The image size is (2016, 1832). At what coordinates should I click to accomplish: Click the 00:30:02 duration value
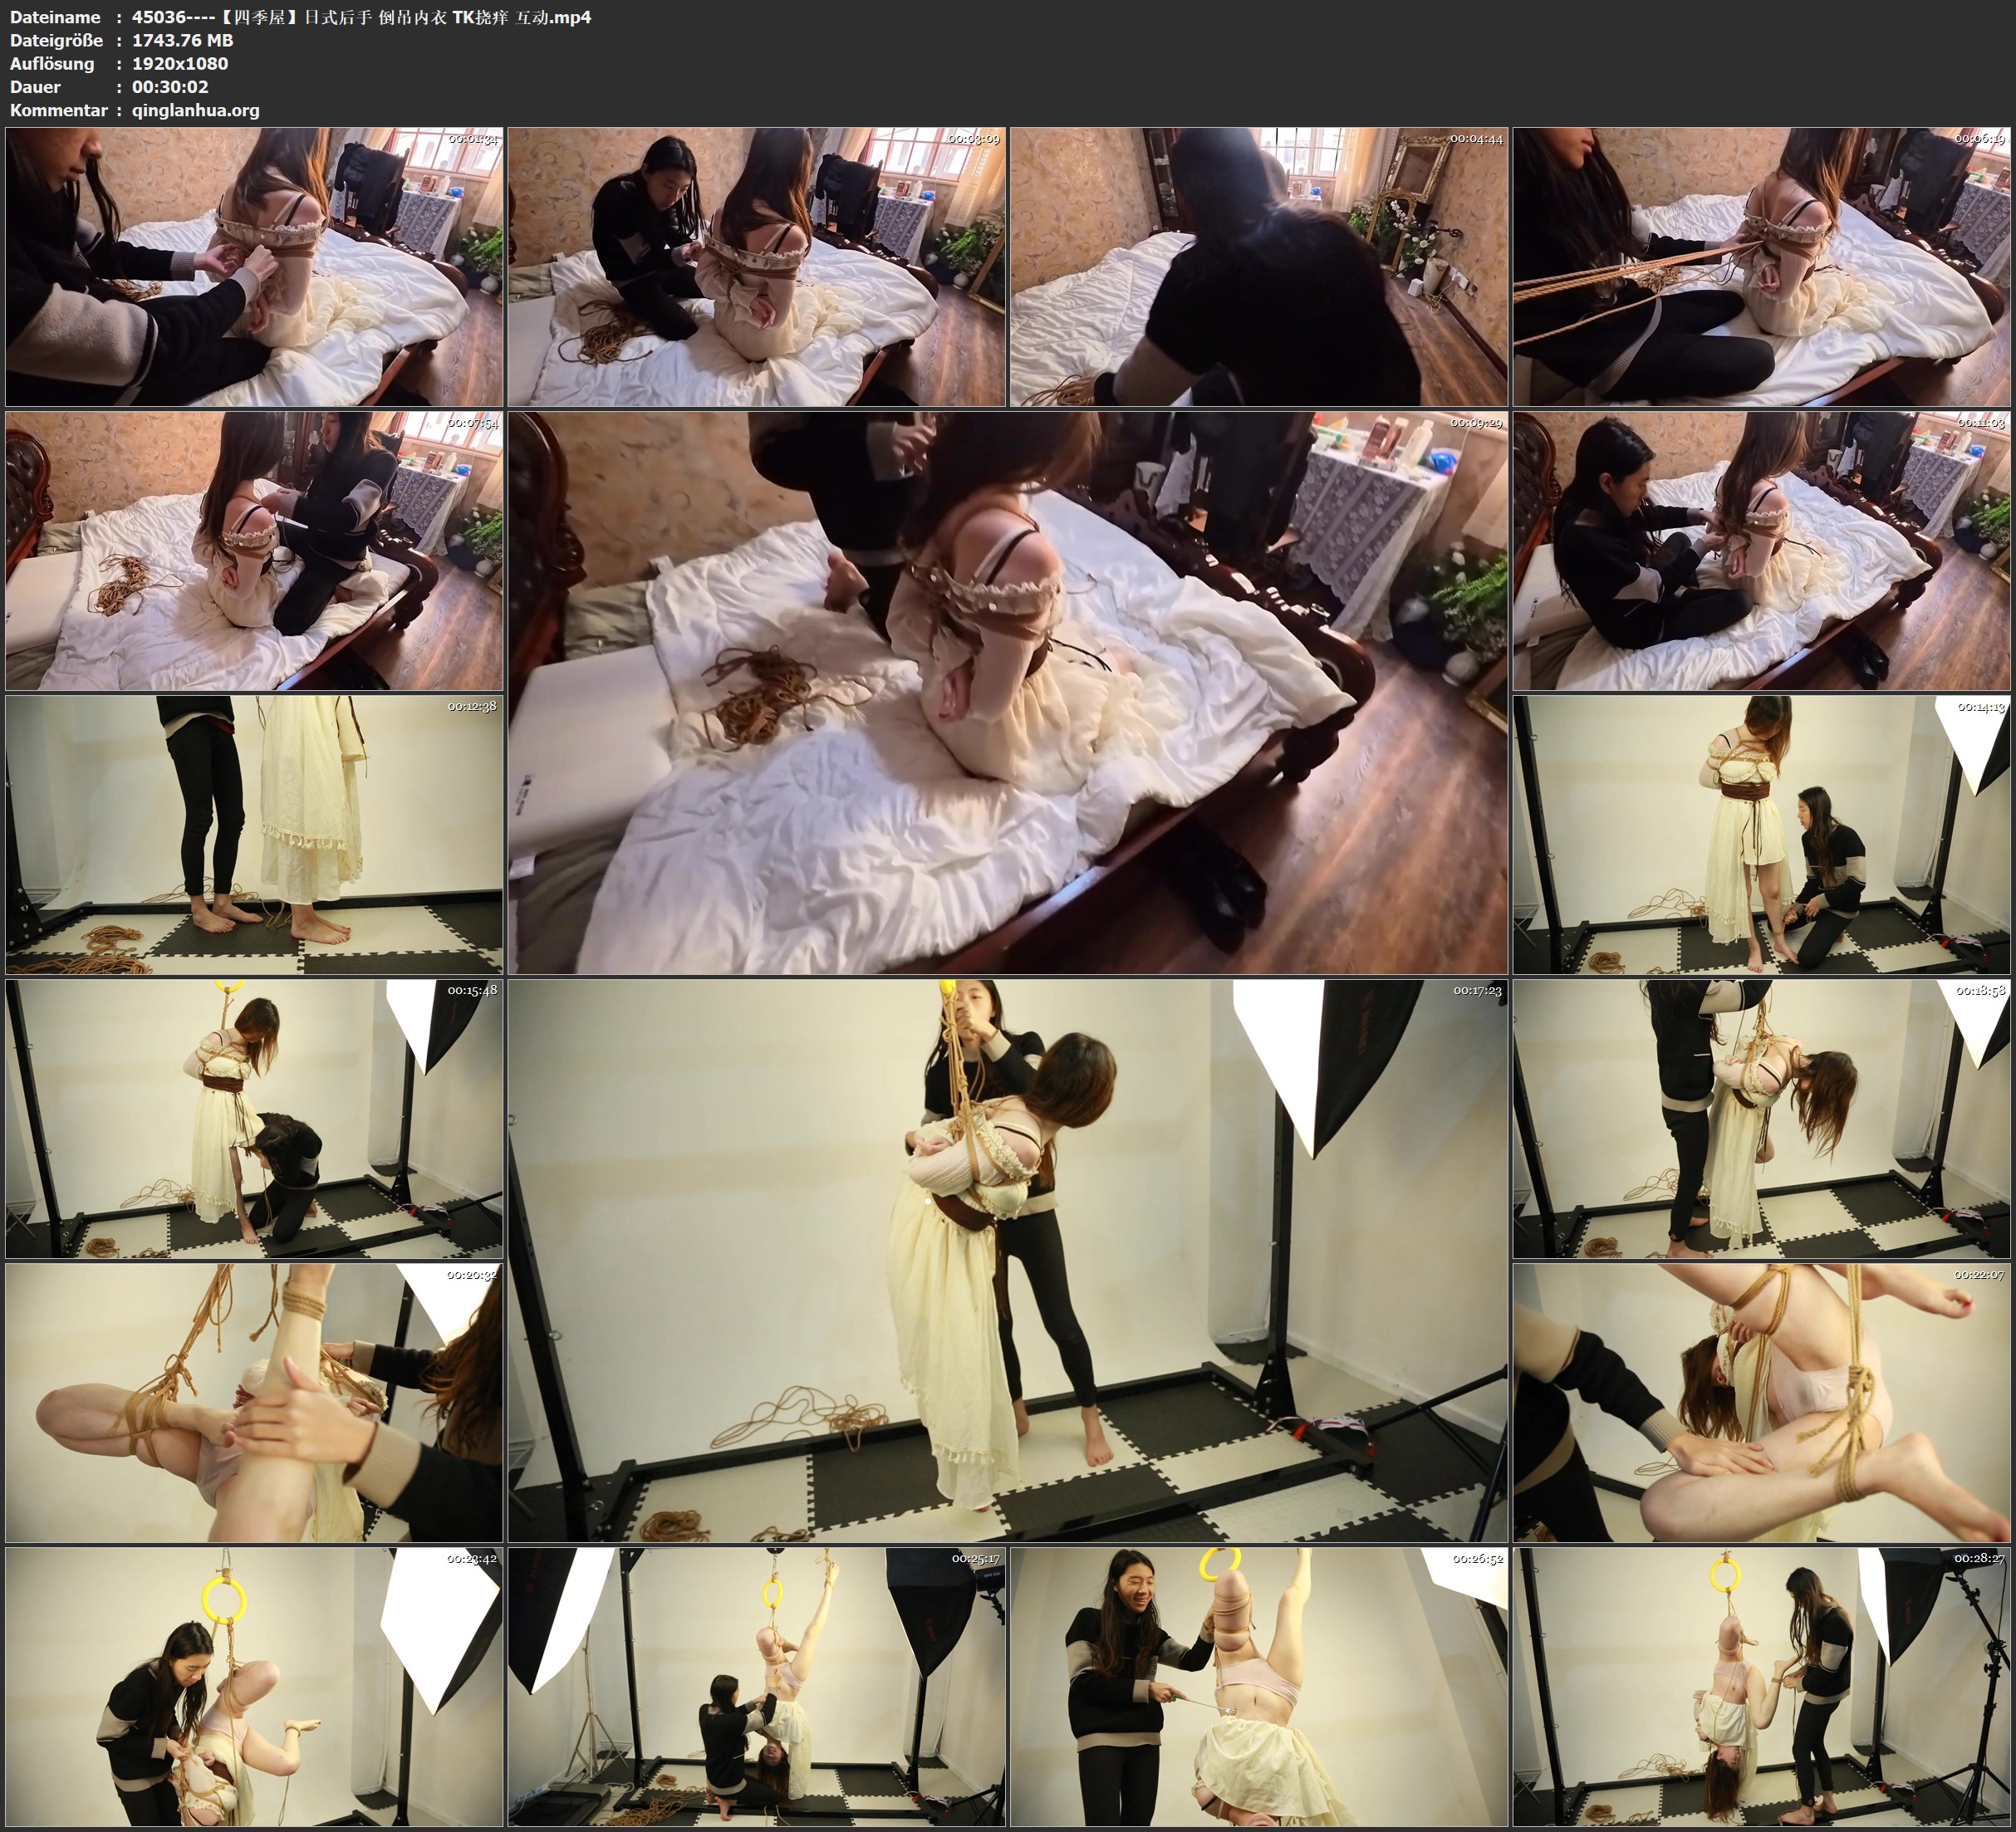pos(170,87)
